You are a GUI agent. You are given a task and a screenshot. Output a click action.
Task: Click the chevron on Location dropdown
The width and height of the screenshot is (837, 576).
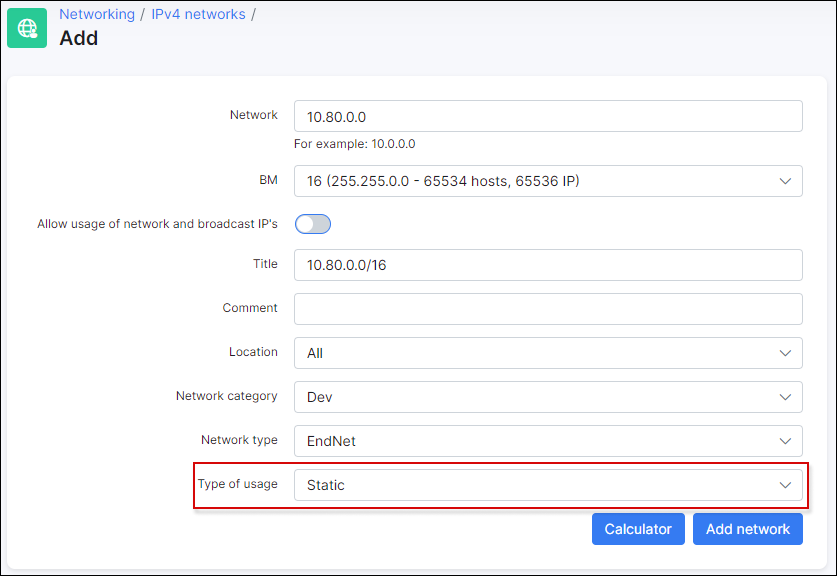click(784, 353)
